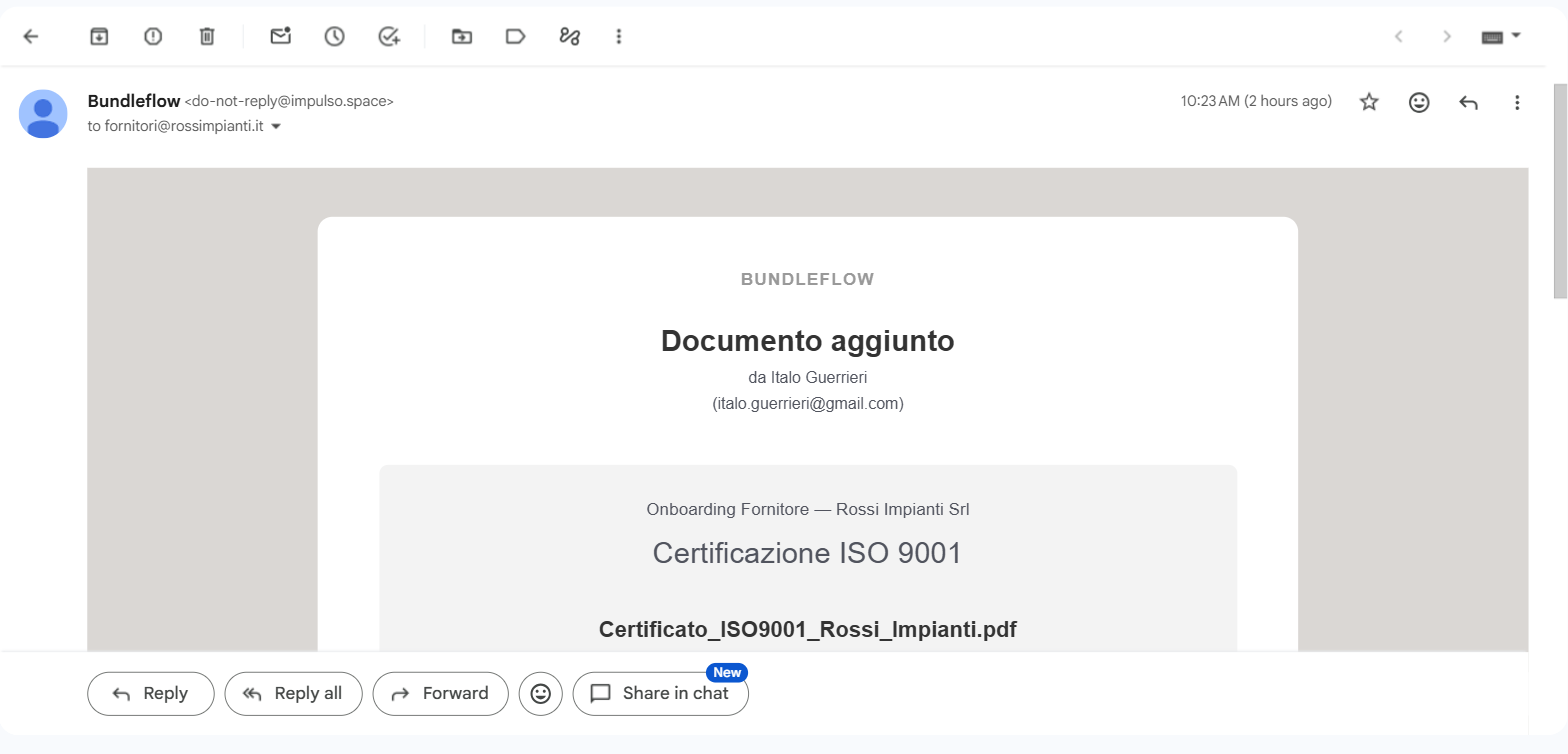The image size is (1568, 754).
Task: Star the Bundleflow message
Action: coord(1370,102)
